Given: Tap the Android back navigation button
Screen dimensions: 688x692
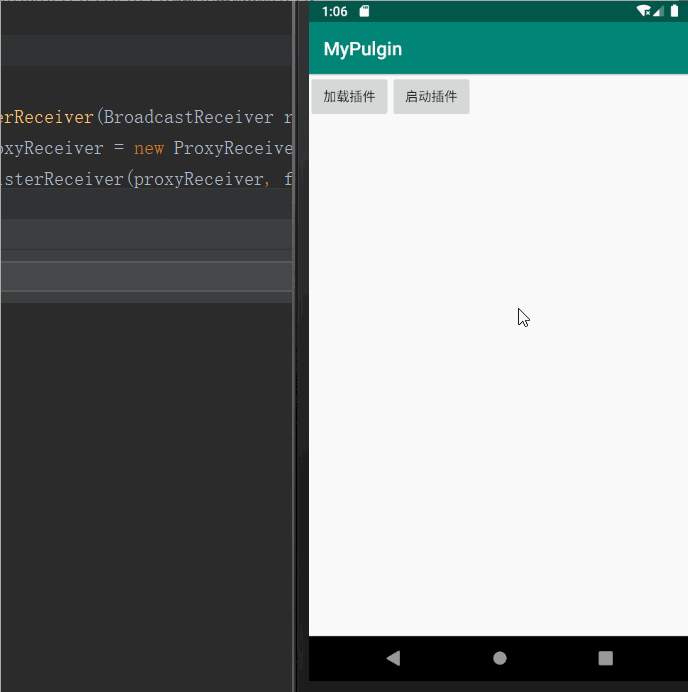Looking at the screenshot, I should pos(393,658).
